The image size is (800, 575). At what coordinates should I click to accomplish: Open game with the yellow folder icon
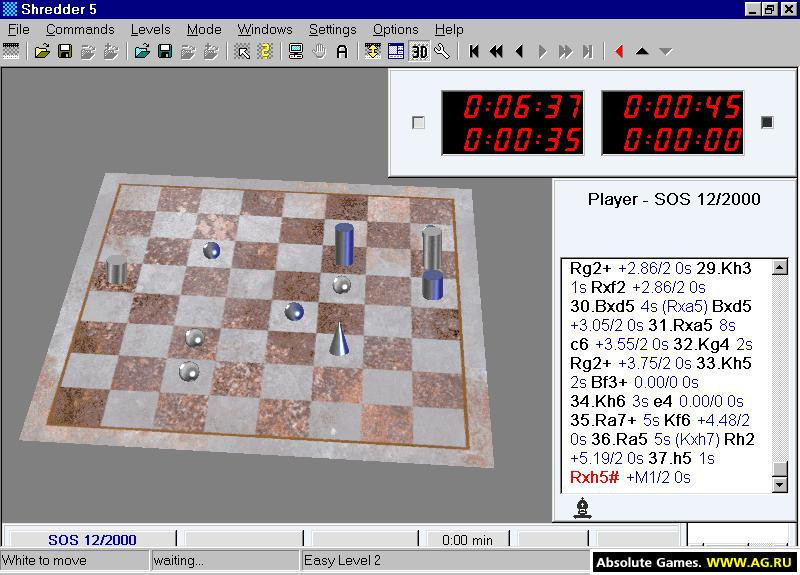[42, 52]
